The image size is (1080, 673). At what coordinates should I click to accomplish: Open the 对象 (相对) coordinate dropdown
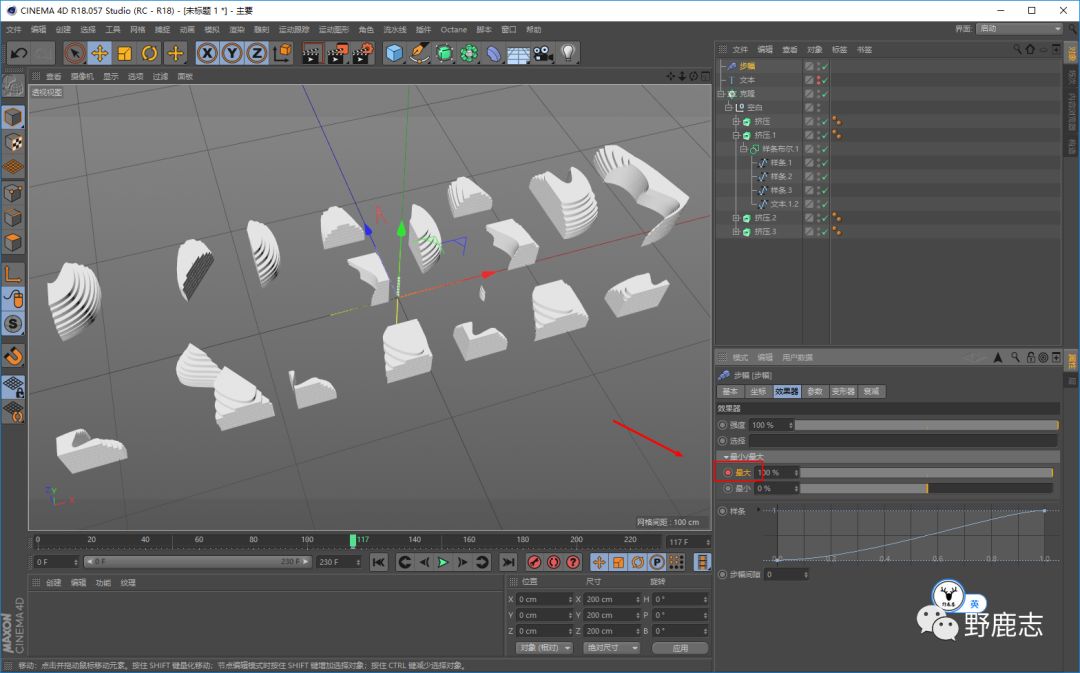[544, 647]
